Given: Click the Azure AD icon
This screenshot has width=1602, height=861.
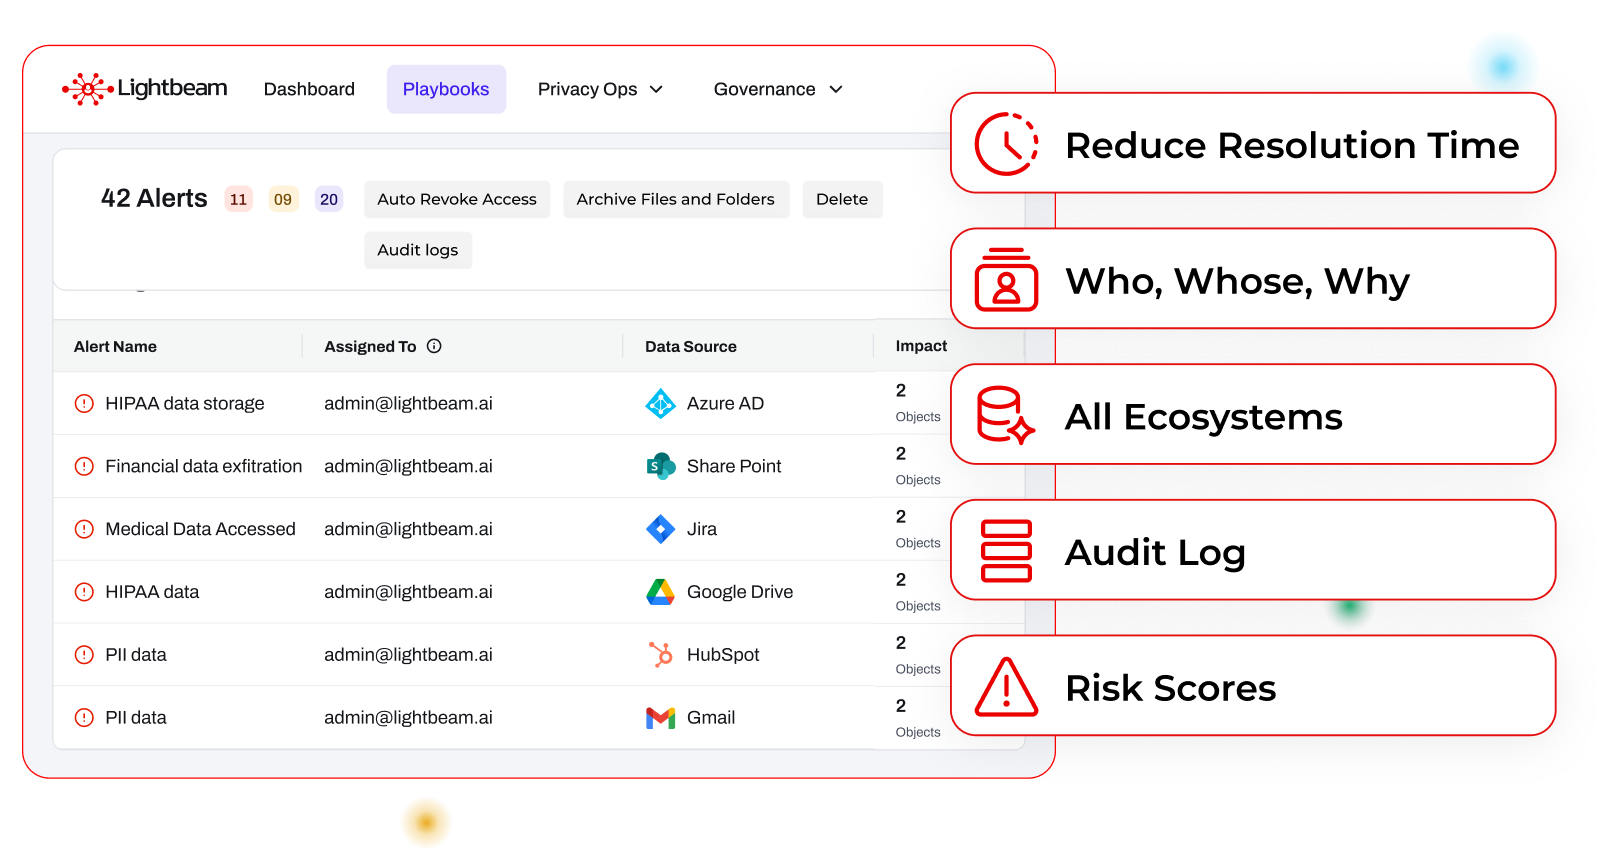Looking at the screenshot, I should click(660, 403).
